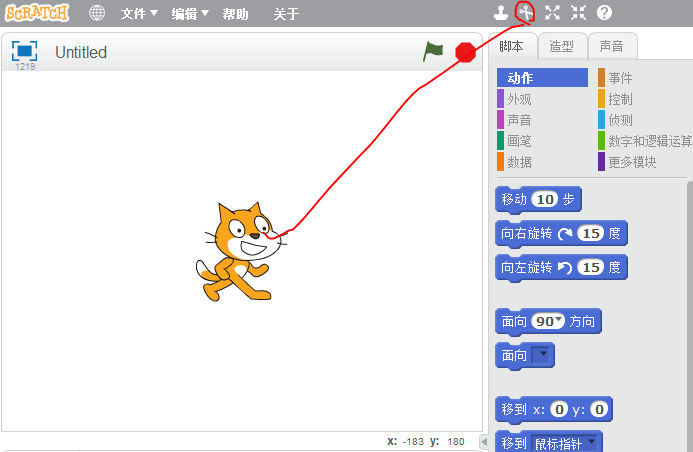
Task: Start project with the green flag
Action: [433, 51]
